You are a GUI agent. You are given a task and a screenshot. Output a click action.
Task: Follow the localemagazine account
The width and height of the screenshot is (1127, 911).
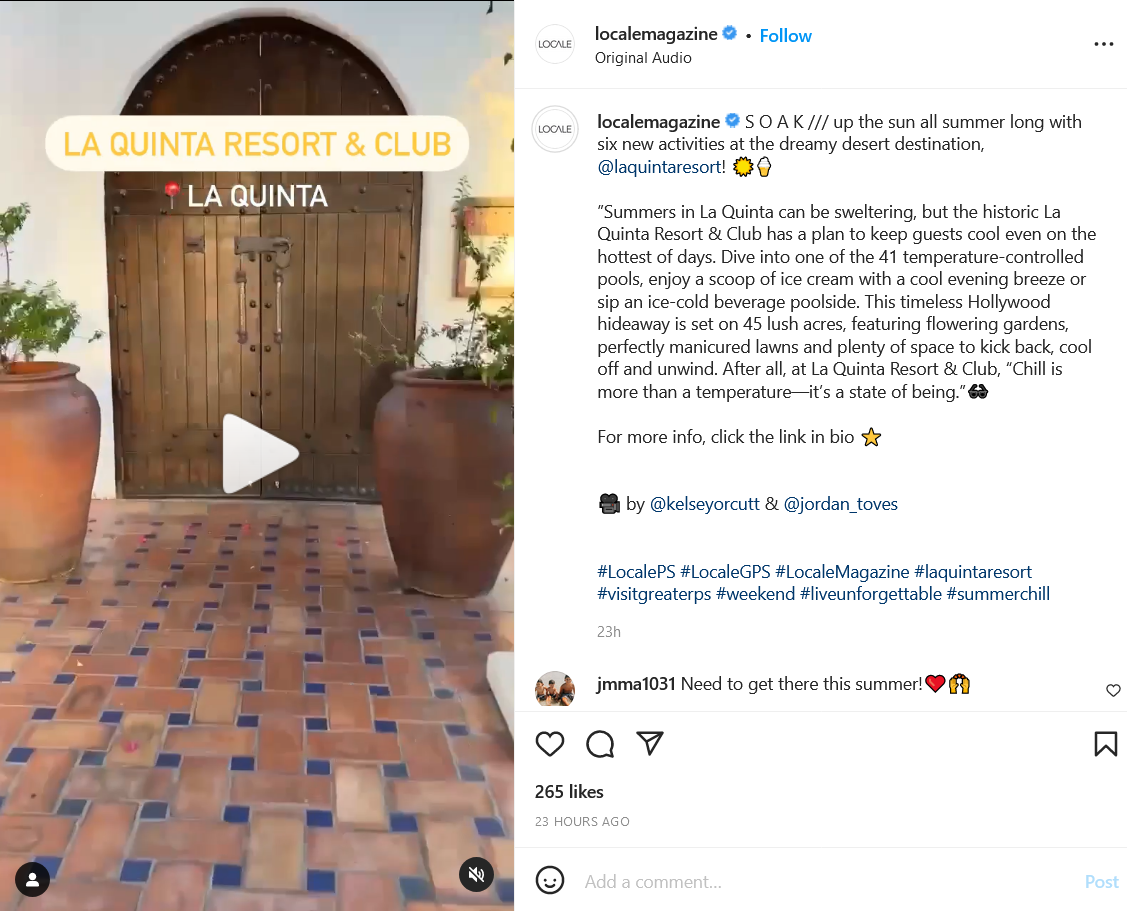(785, 35)
